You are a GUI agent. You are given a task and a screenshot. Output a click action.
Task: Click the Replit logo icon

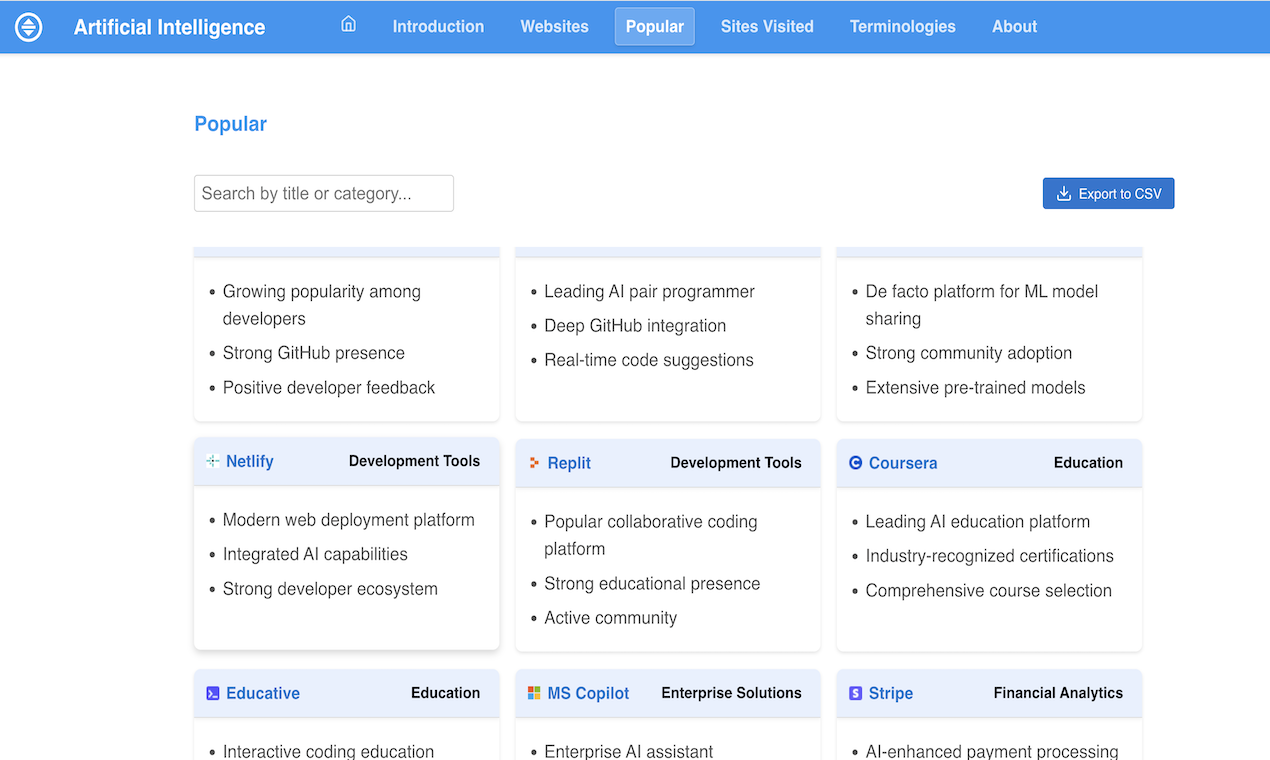tap(534, 463)
